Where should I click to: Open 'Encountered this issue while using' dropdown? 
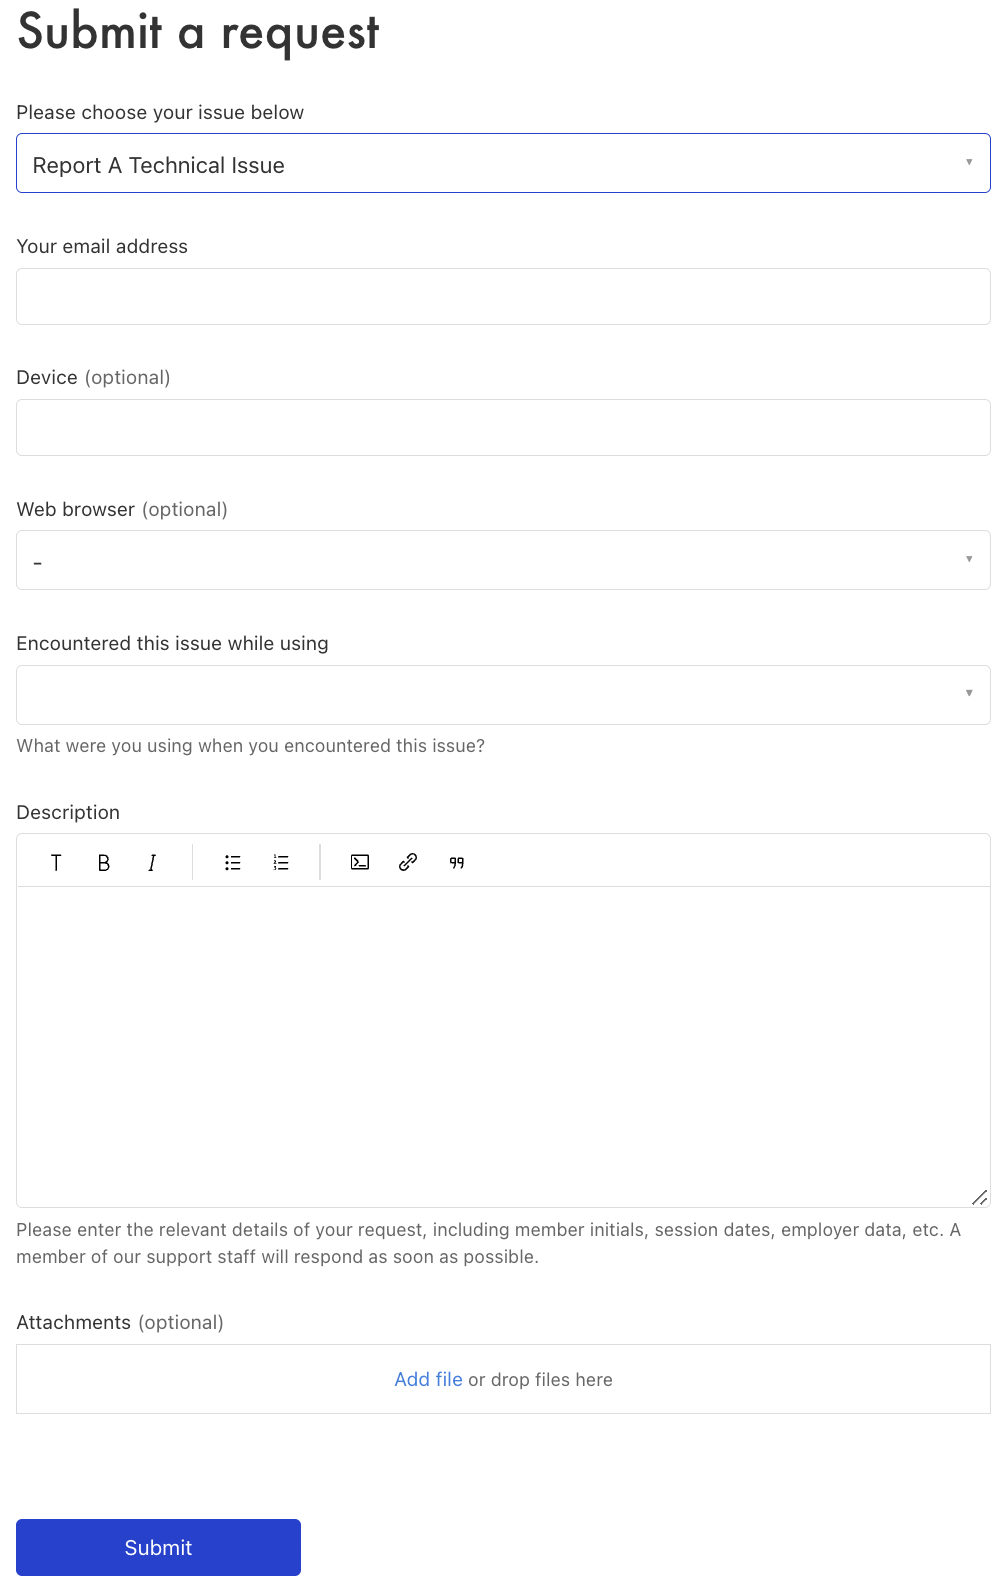(x=502, y=695)
